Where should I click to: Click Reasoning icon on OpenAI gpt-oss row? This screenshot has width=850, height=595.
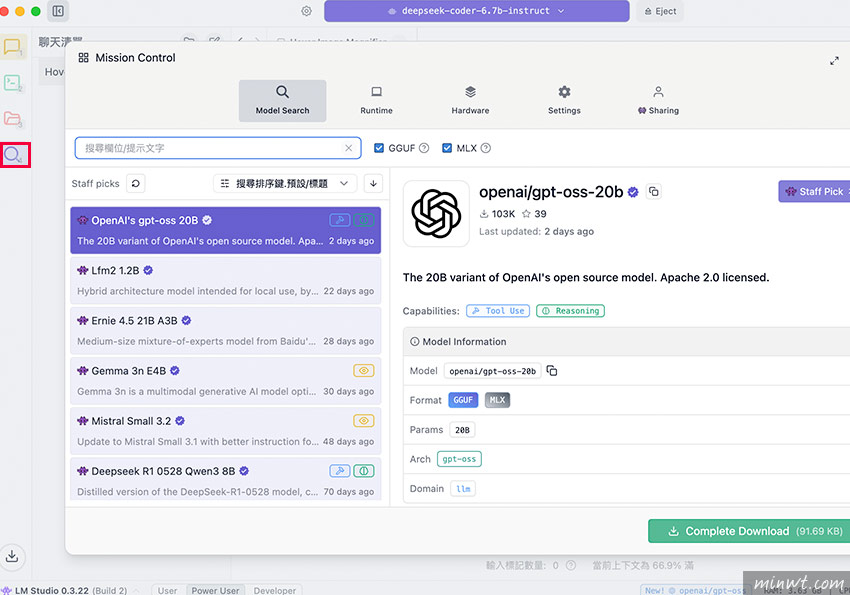click(x=364, y=220)
